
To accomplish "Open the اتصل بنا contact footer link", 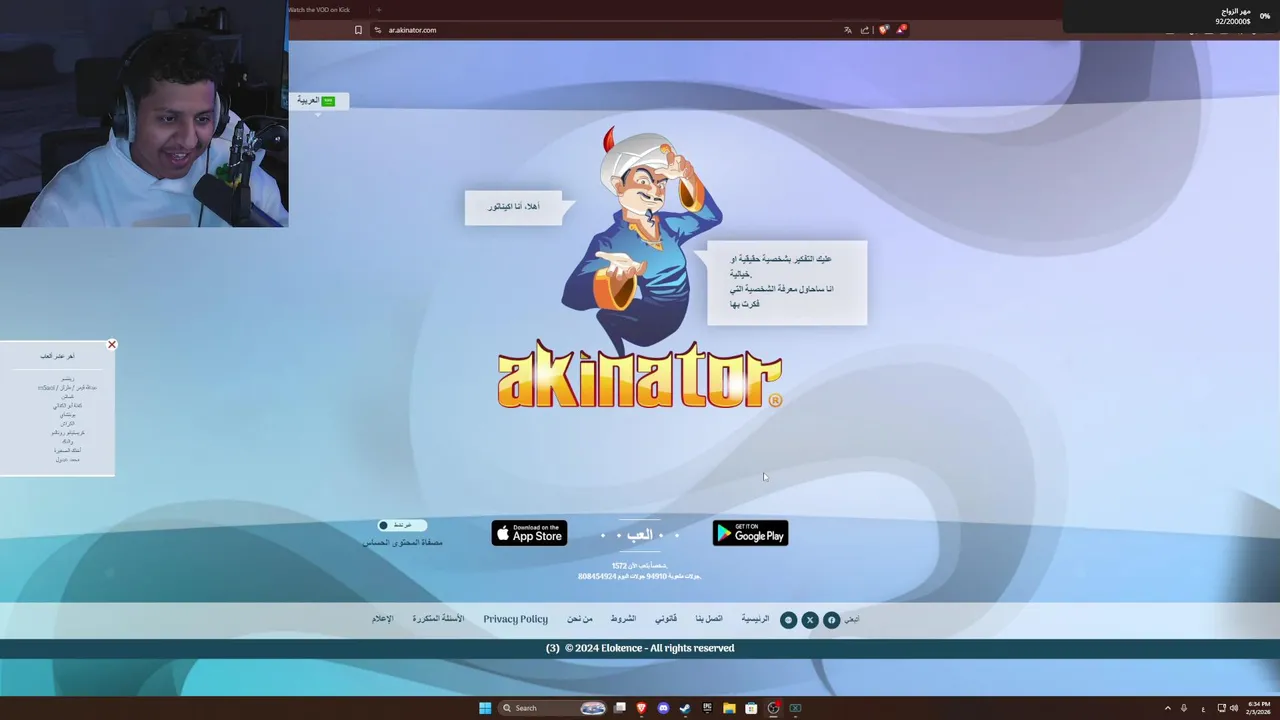I will point(709,619).
